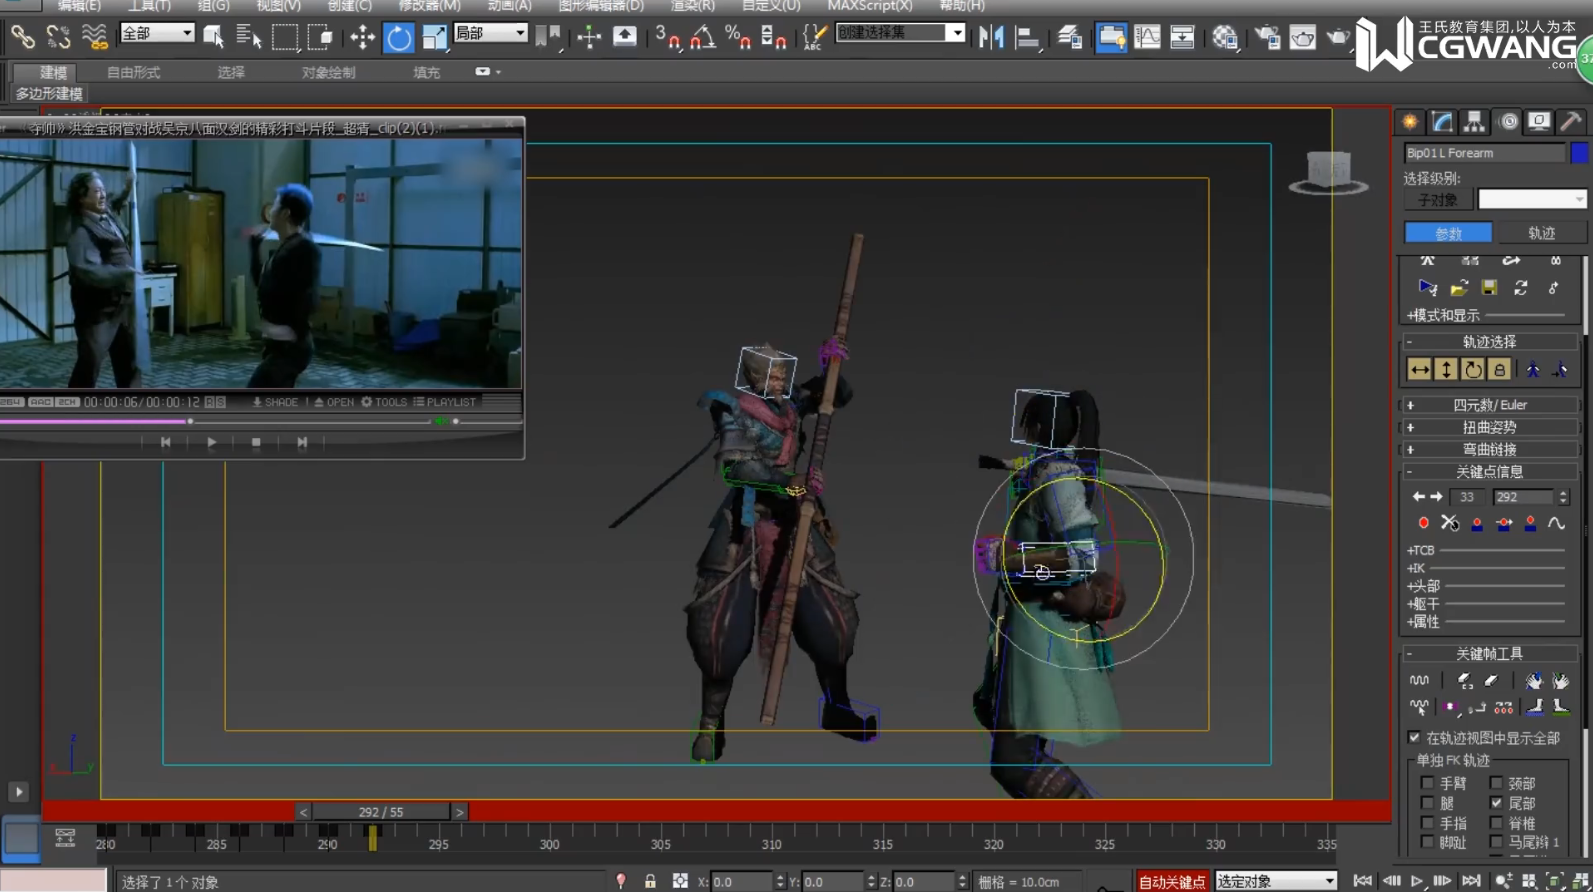
Task: Activate the Select and Scale tool
Action: 434,37
